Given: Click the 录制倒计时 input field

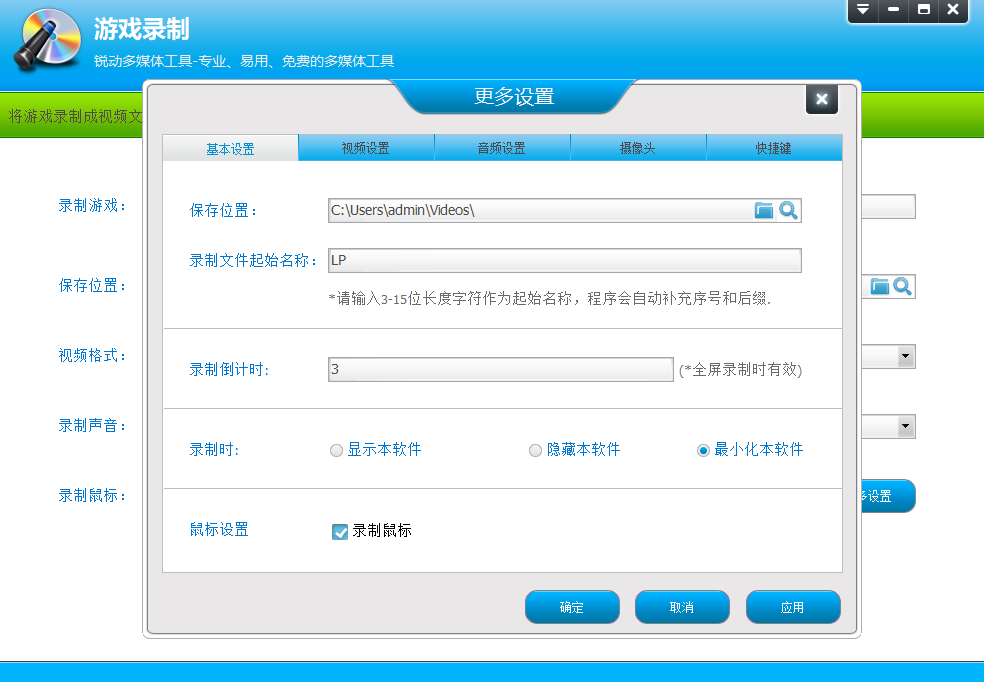Looking at the screenshot, I should 501,369.
